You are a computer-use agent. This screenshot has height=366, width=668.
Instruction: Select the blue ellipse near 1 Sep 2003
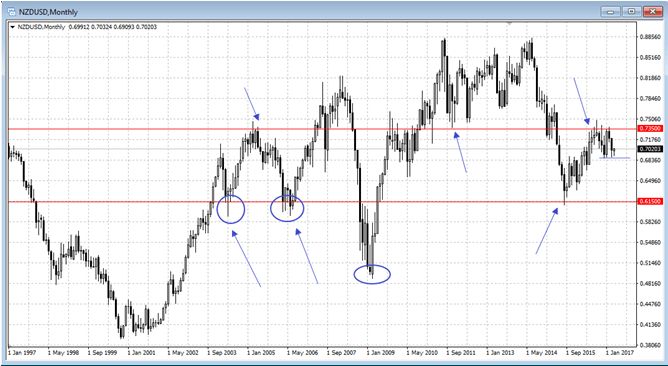click(231, 209)
